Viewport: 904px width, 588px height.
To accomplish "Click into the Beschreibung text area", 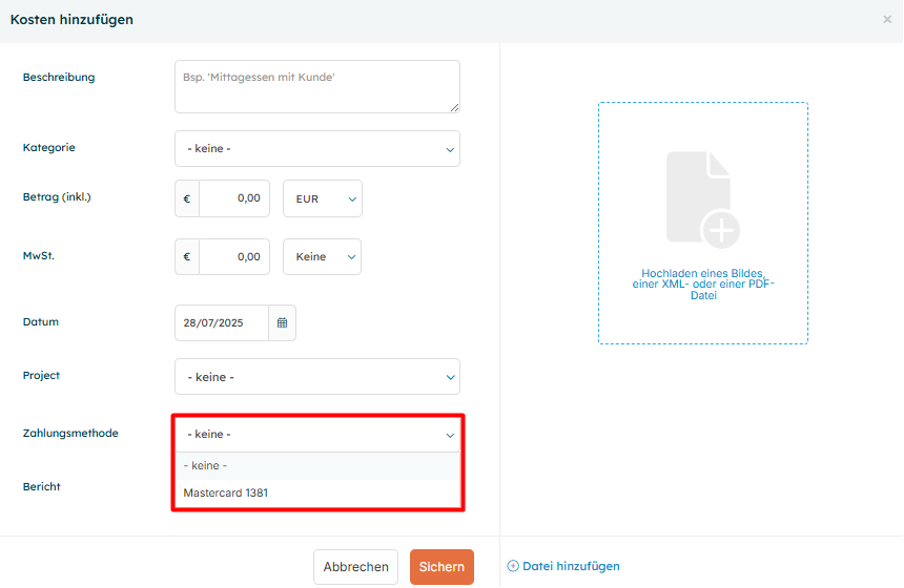I will click(x=317, y=87).
